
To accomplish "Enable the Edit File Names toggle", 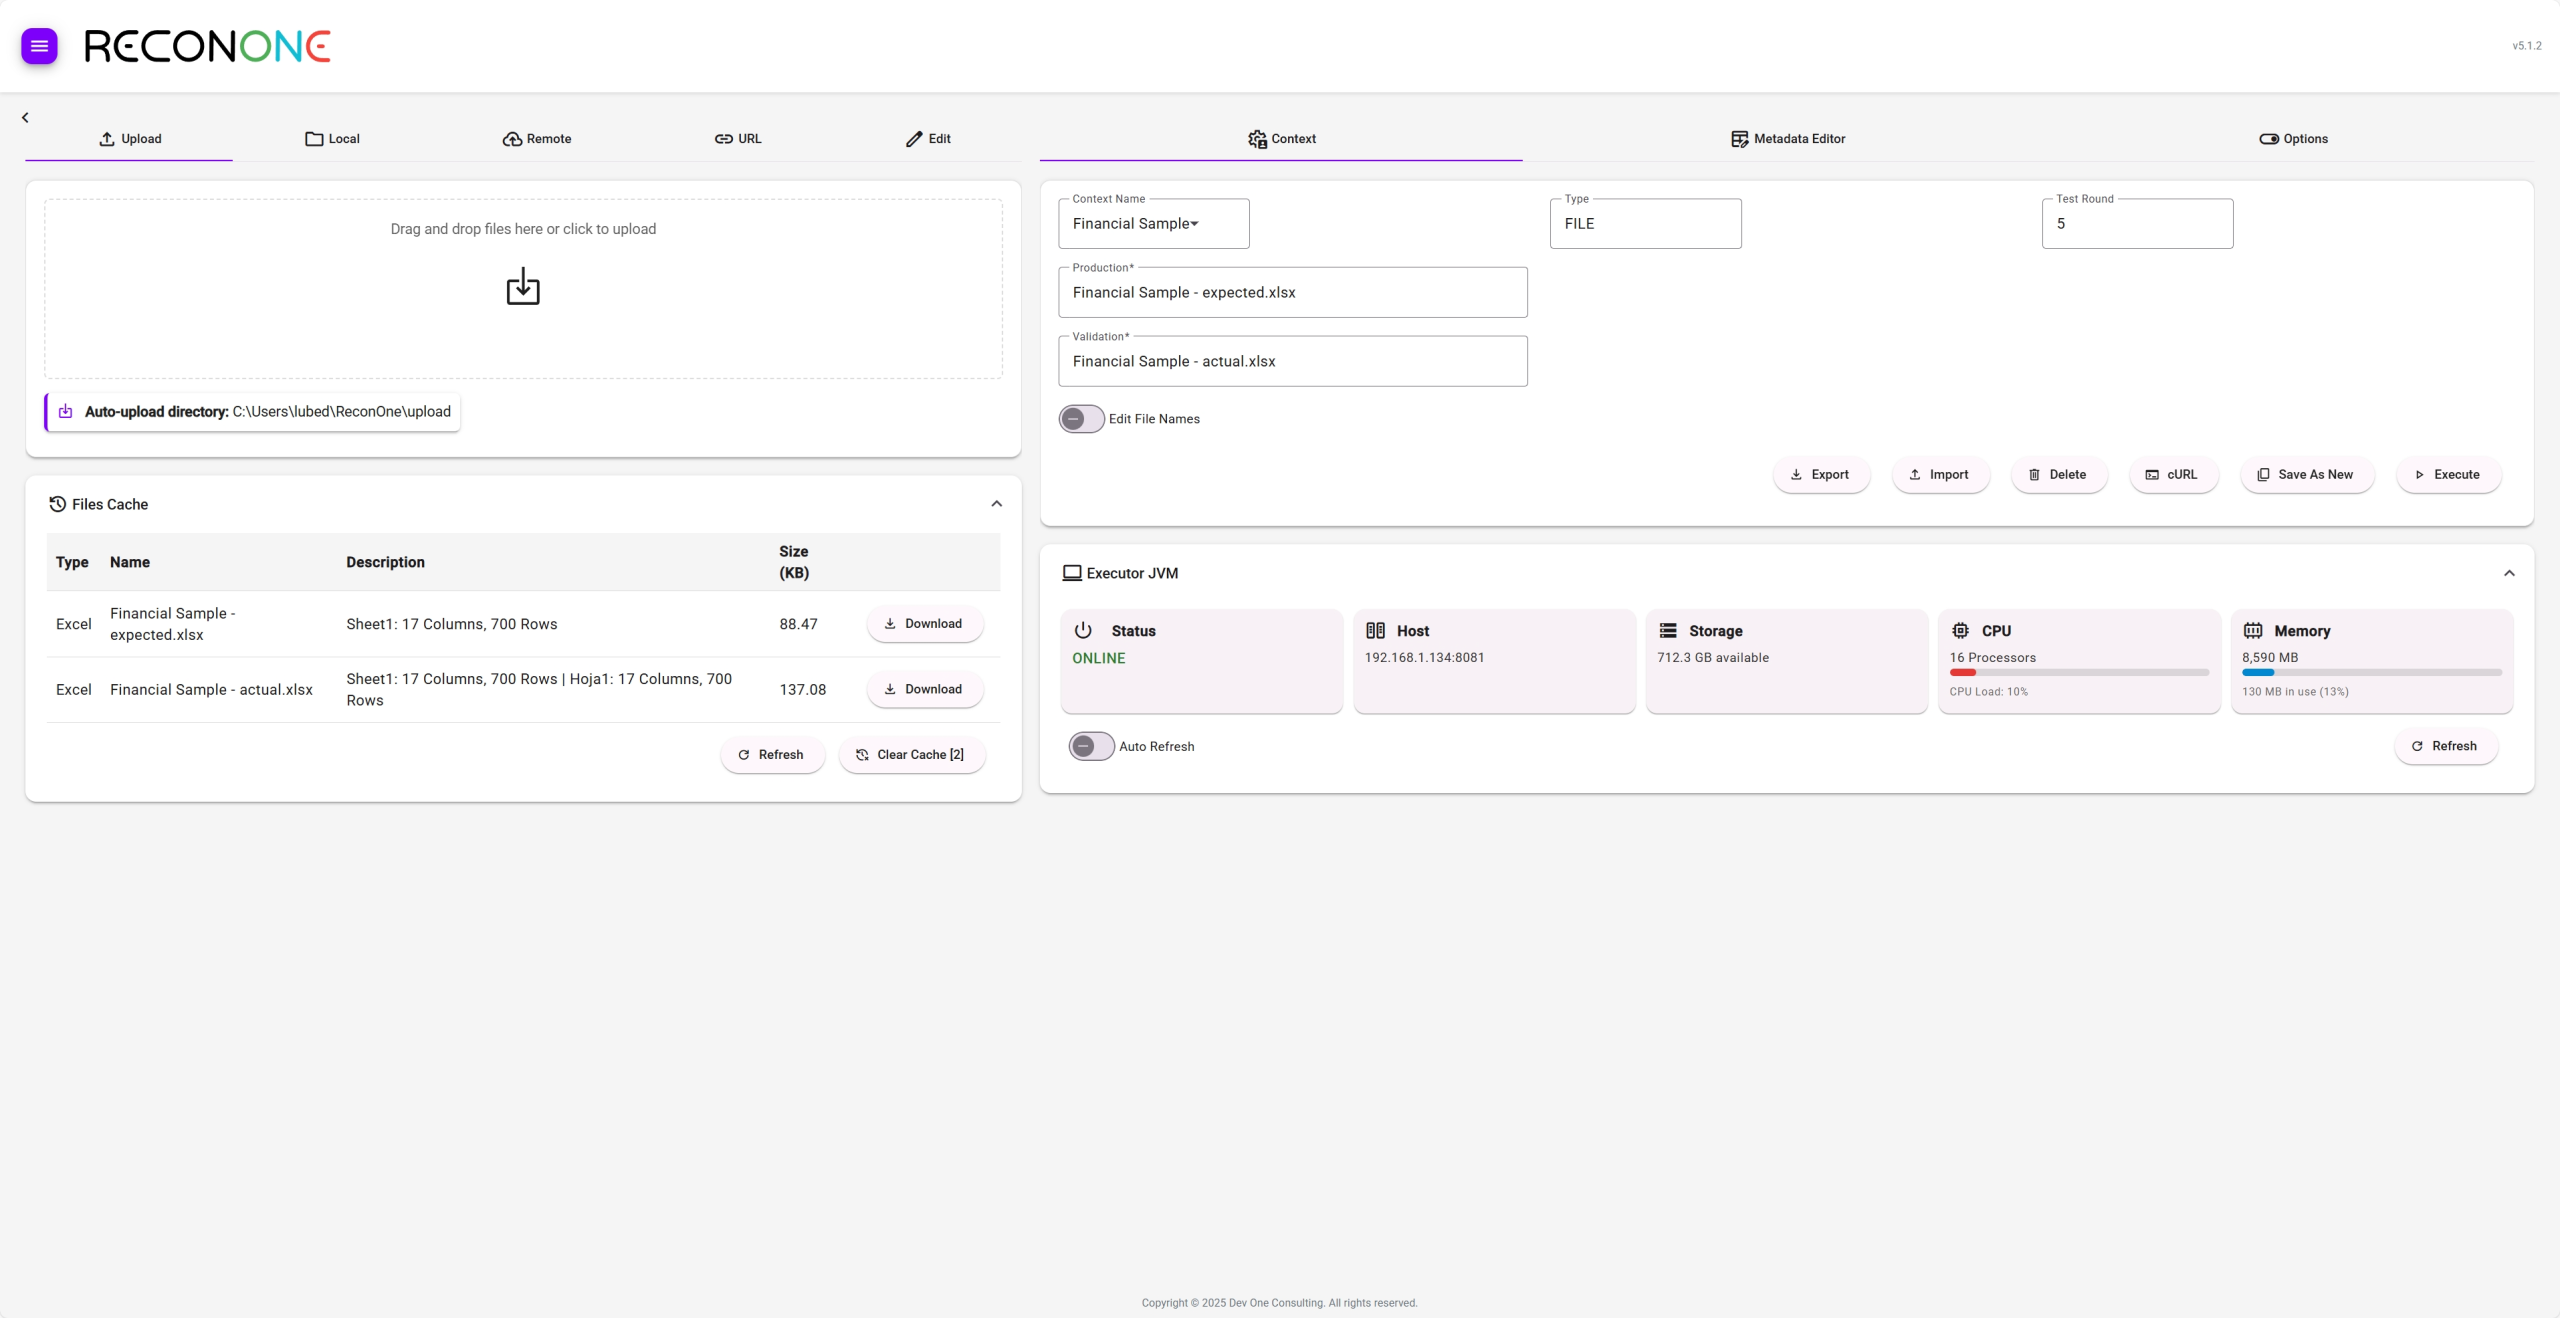I will (x=1081, y=419).
